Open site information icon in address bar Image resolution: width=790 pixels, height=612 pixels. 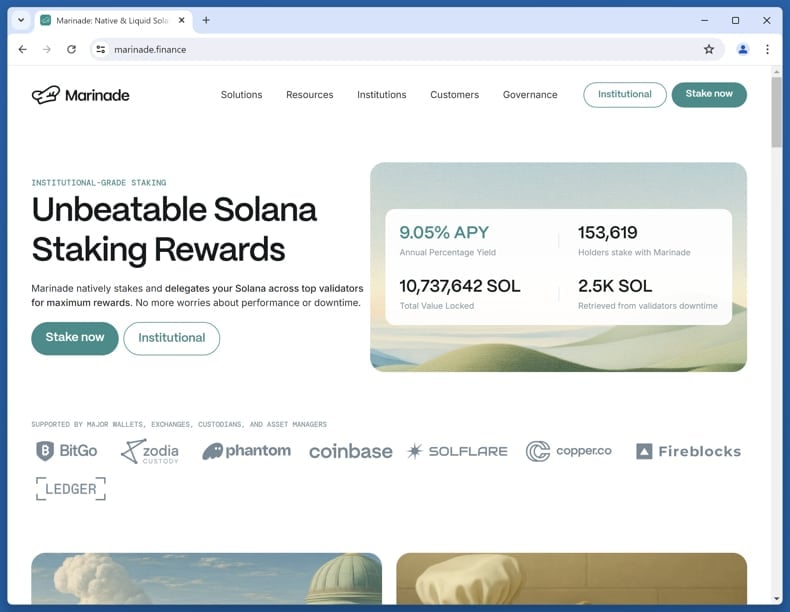click(101, 49)
